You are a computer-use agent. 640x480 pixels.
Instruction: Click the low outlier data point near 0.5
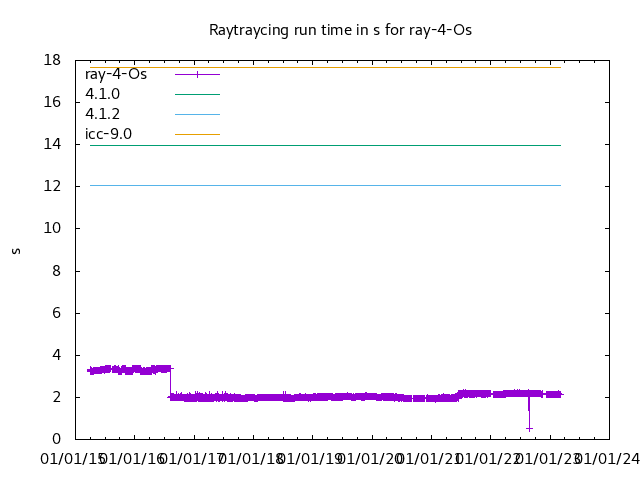click(529, 428)
